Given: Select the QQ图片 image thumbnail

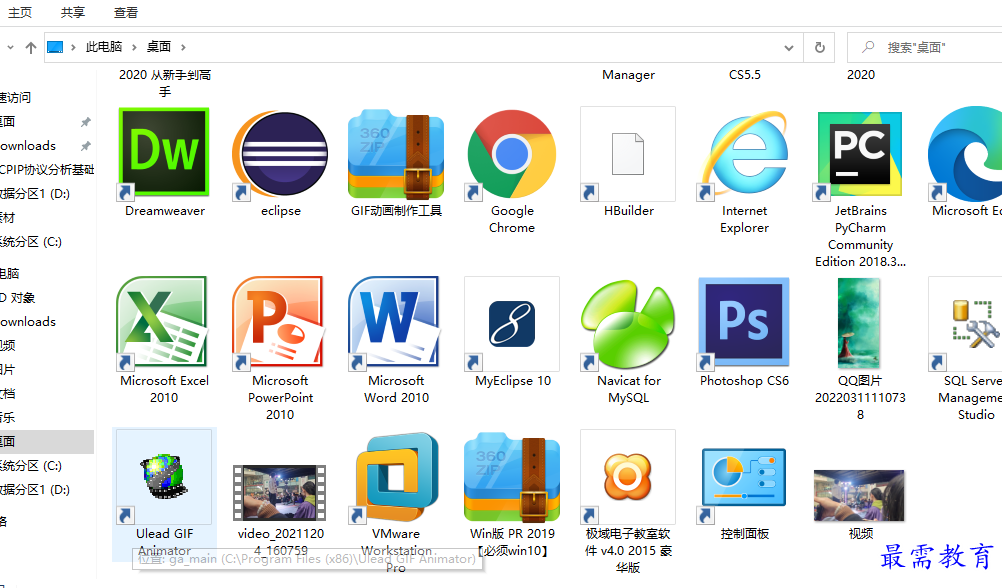Looking at the screenshot, I should point(859,323).
